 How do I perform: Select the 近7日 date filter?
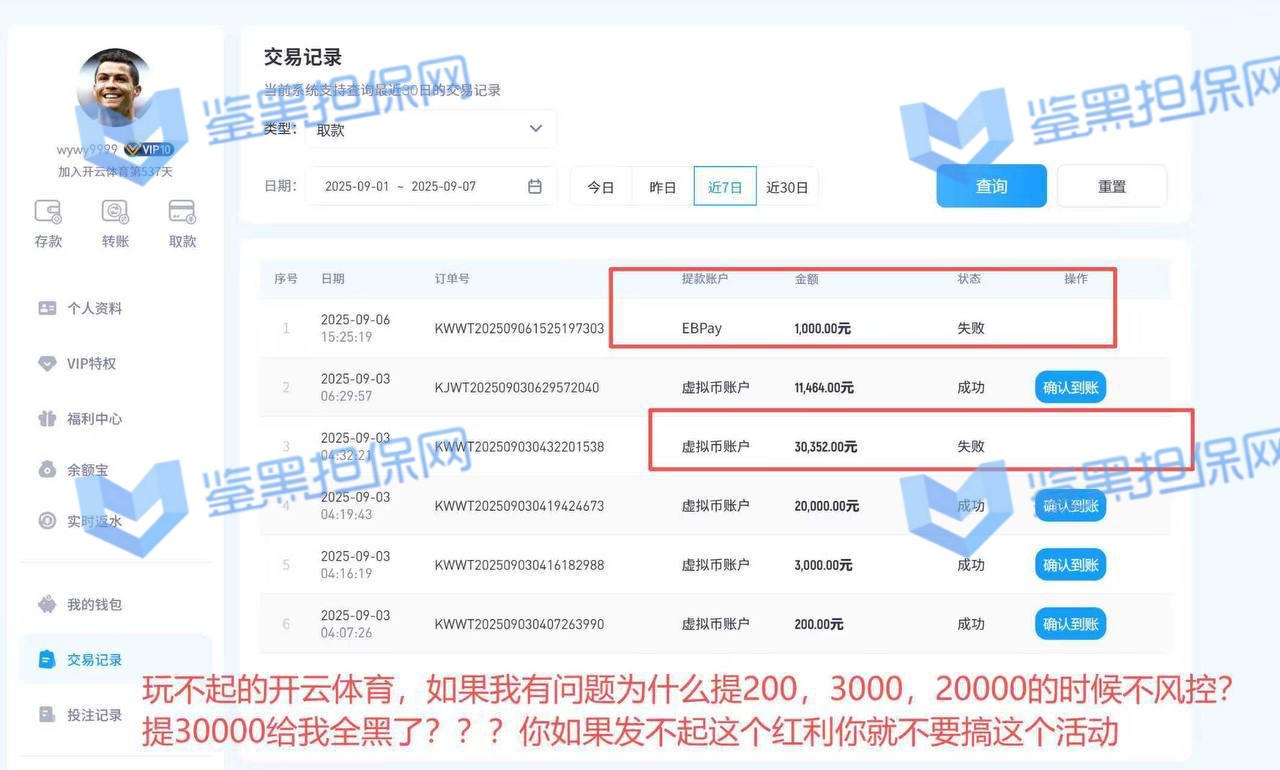coord(725,187)
